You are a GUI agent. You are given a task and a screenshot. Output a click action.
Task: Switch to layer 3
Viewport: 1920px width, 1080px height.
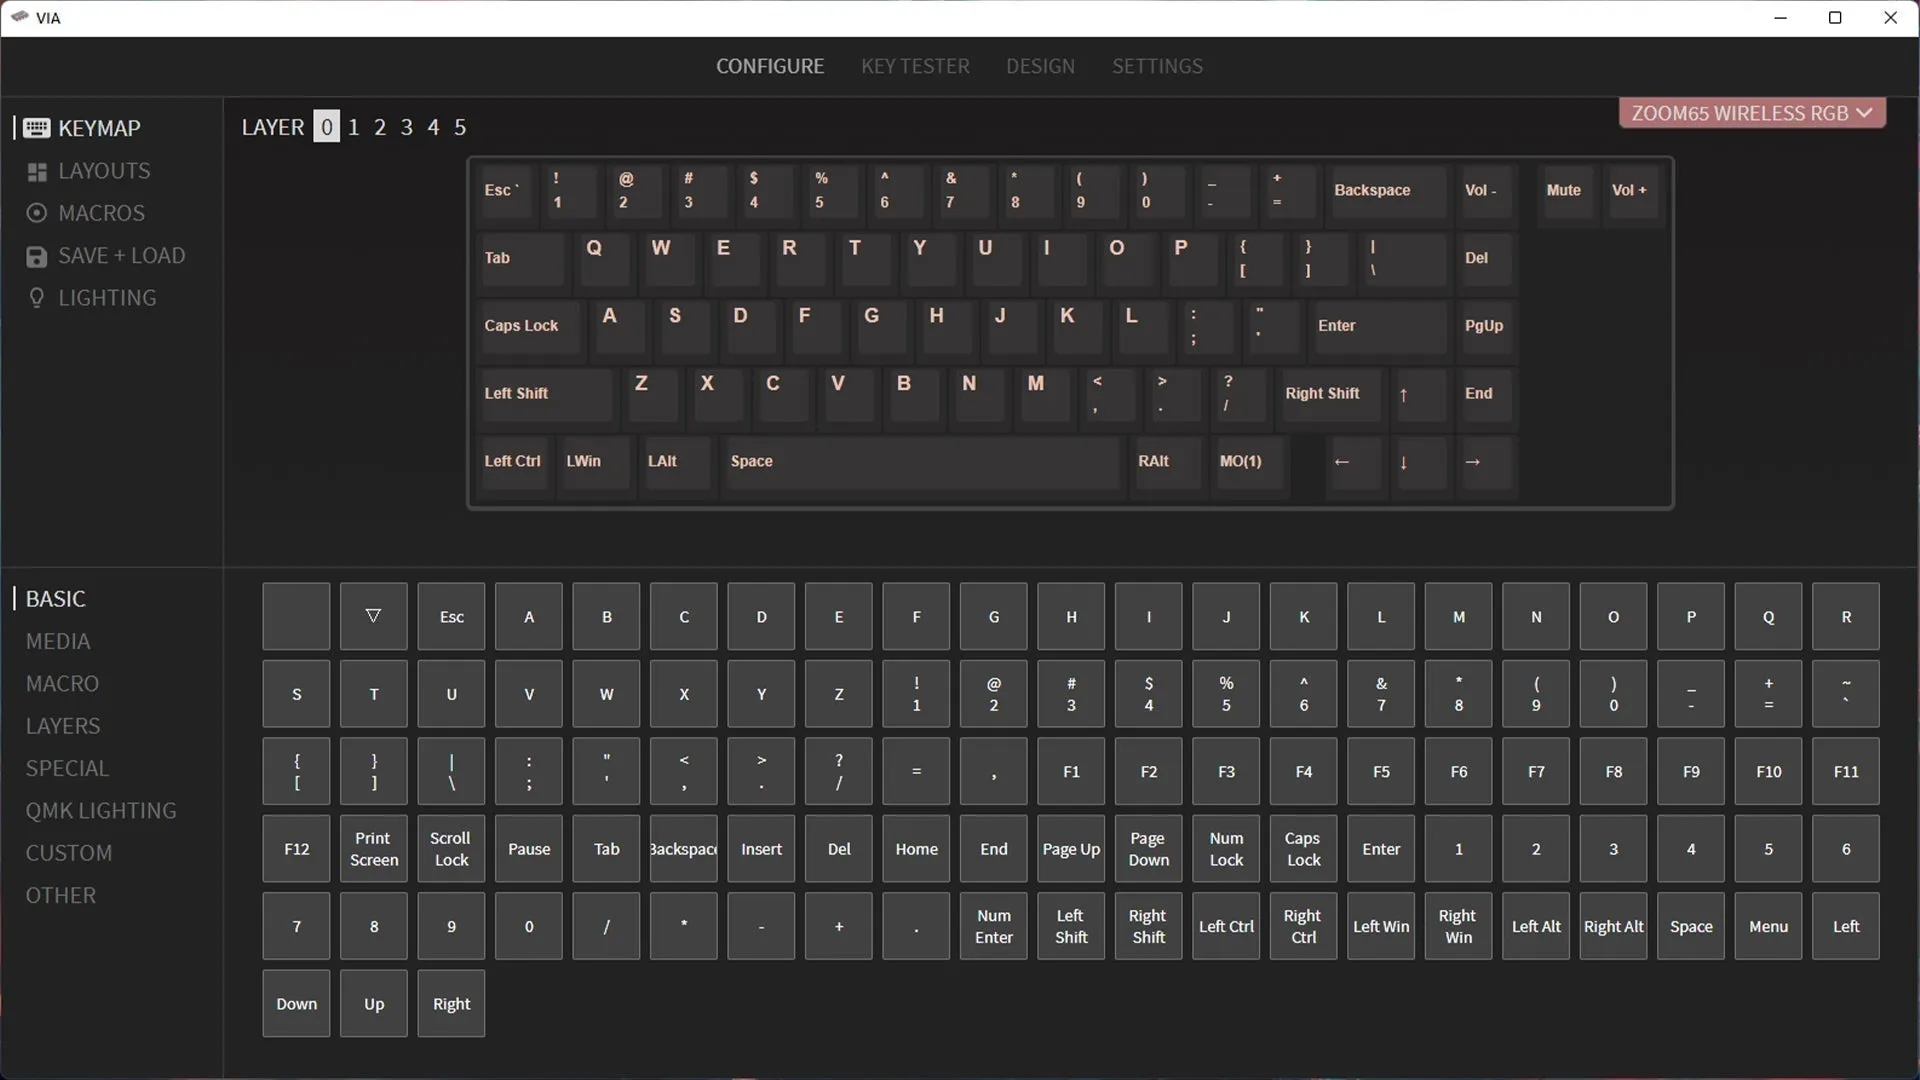(x=406, y=125)
